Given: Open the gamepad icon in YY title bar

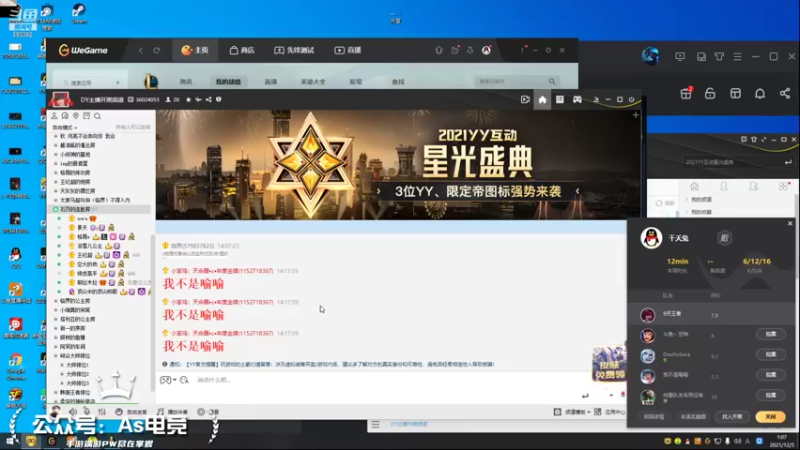Looking at the screenshot, I should 577,99.
